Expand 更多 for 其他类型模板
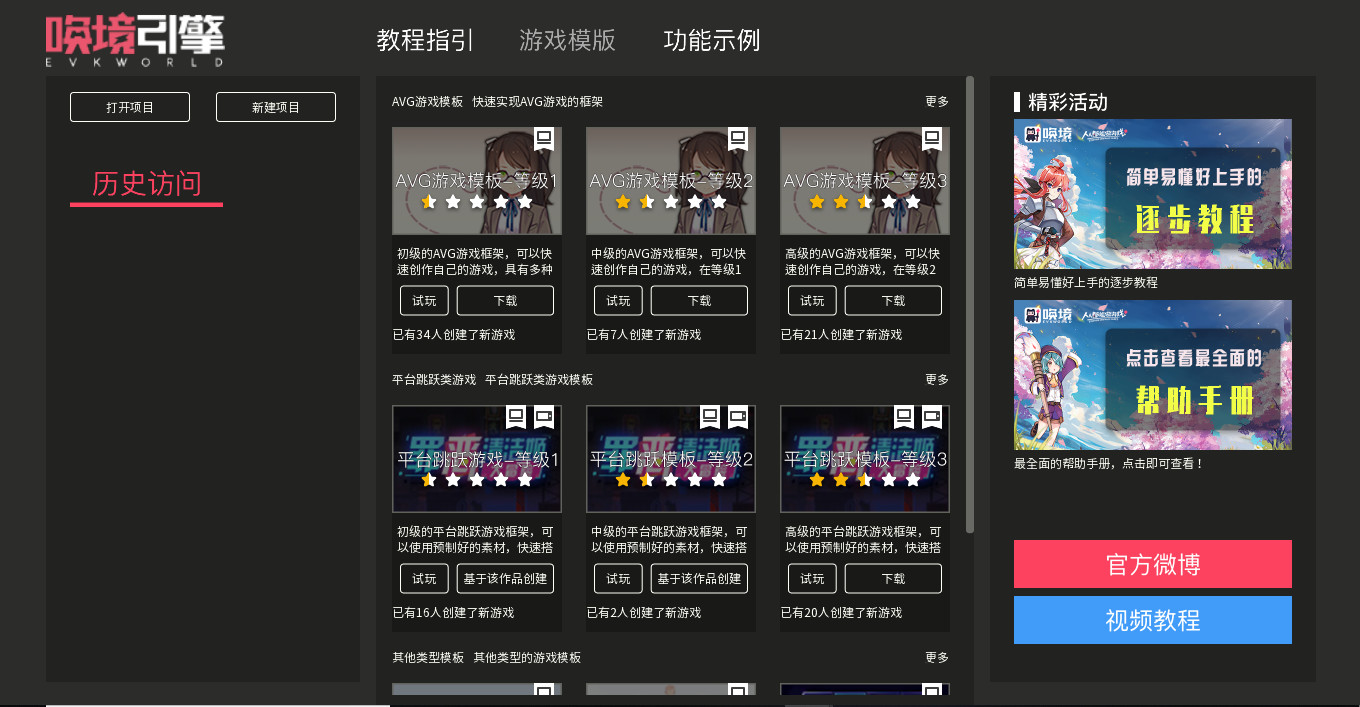This screenshot has width=1360, height=707. (x=935, y=658)
